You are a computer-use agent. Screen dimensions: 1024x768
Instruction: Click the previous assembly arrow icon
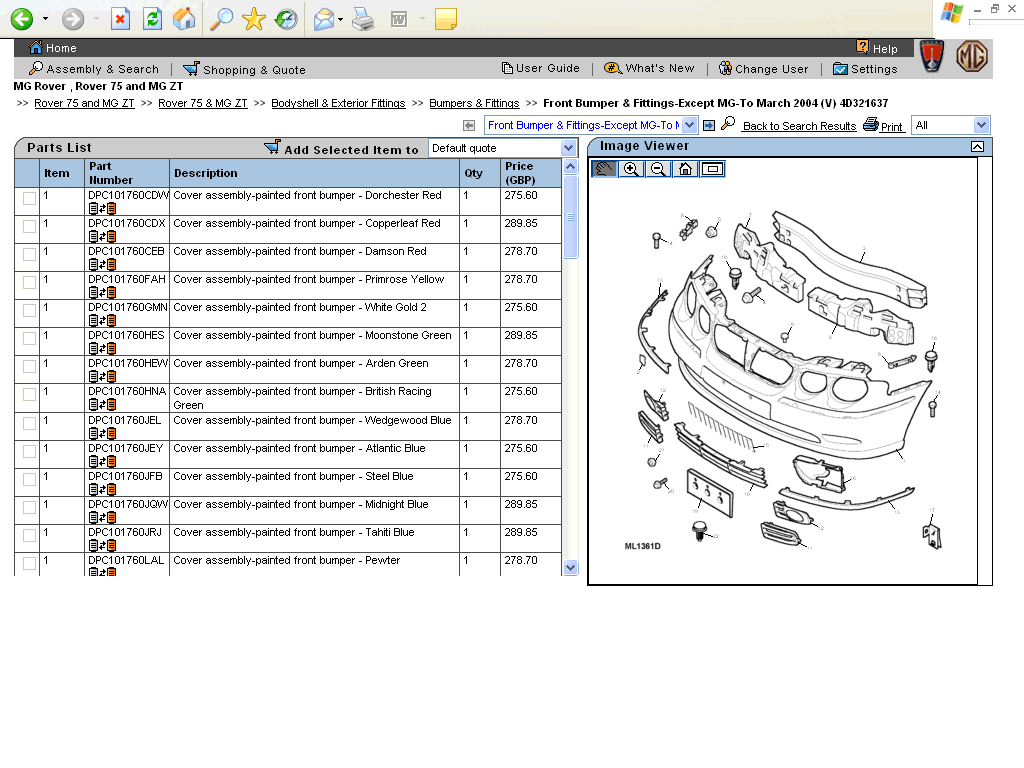pos(469,125)
